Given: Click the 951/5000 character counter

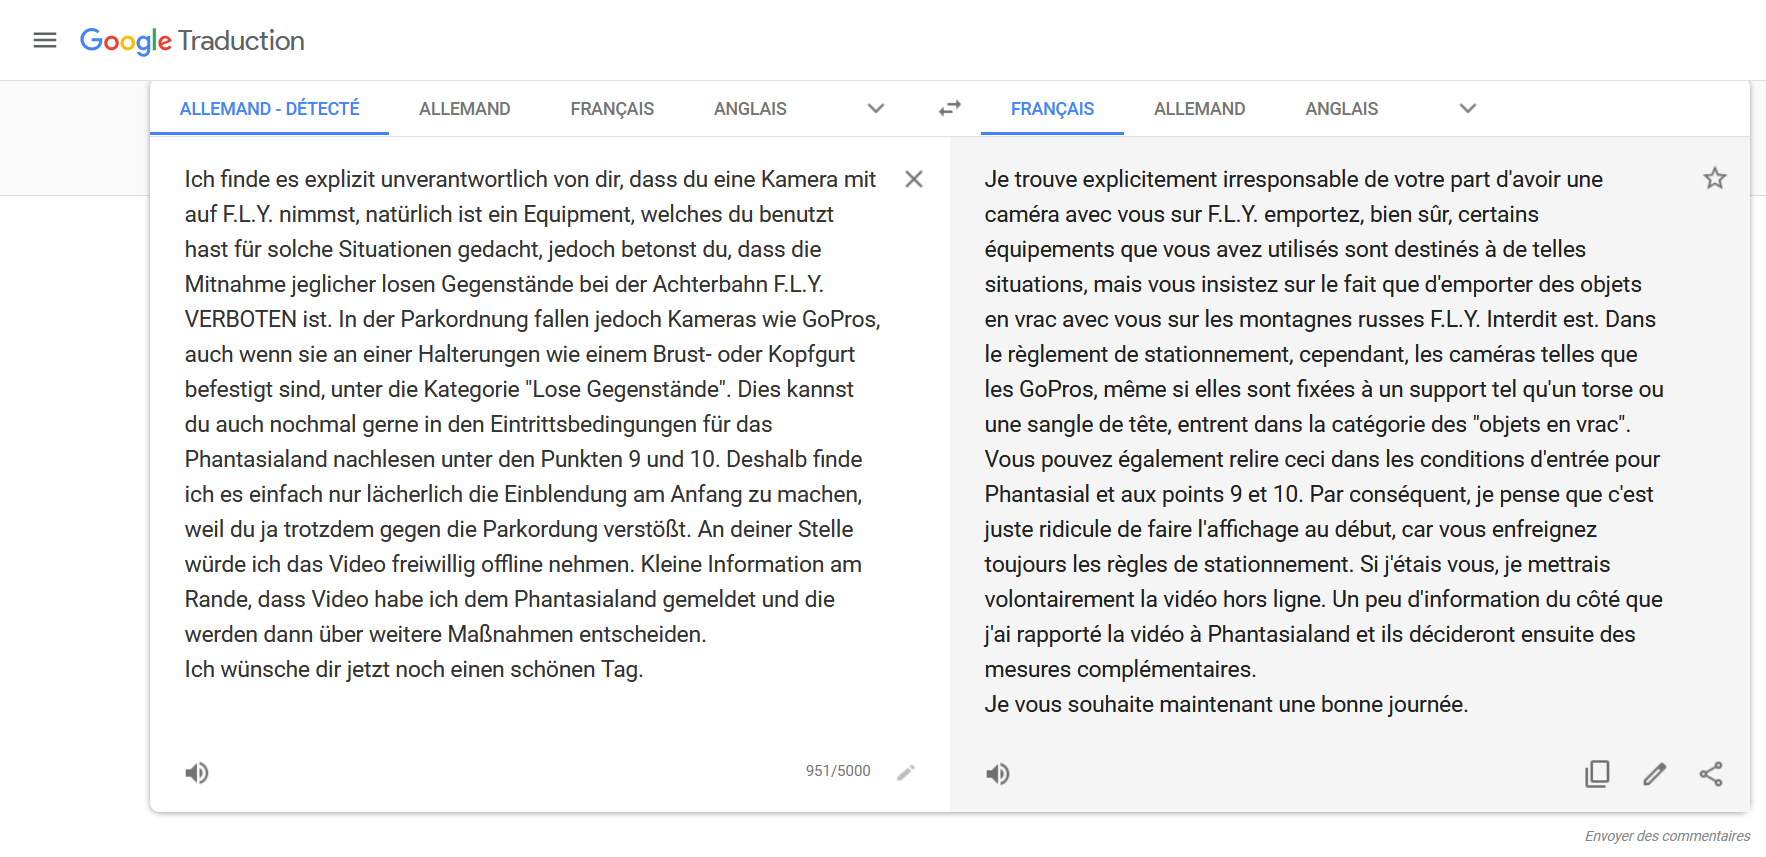Looking at the screenshot, I should click(x=838, y=771).
